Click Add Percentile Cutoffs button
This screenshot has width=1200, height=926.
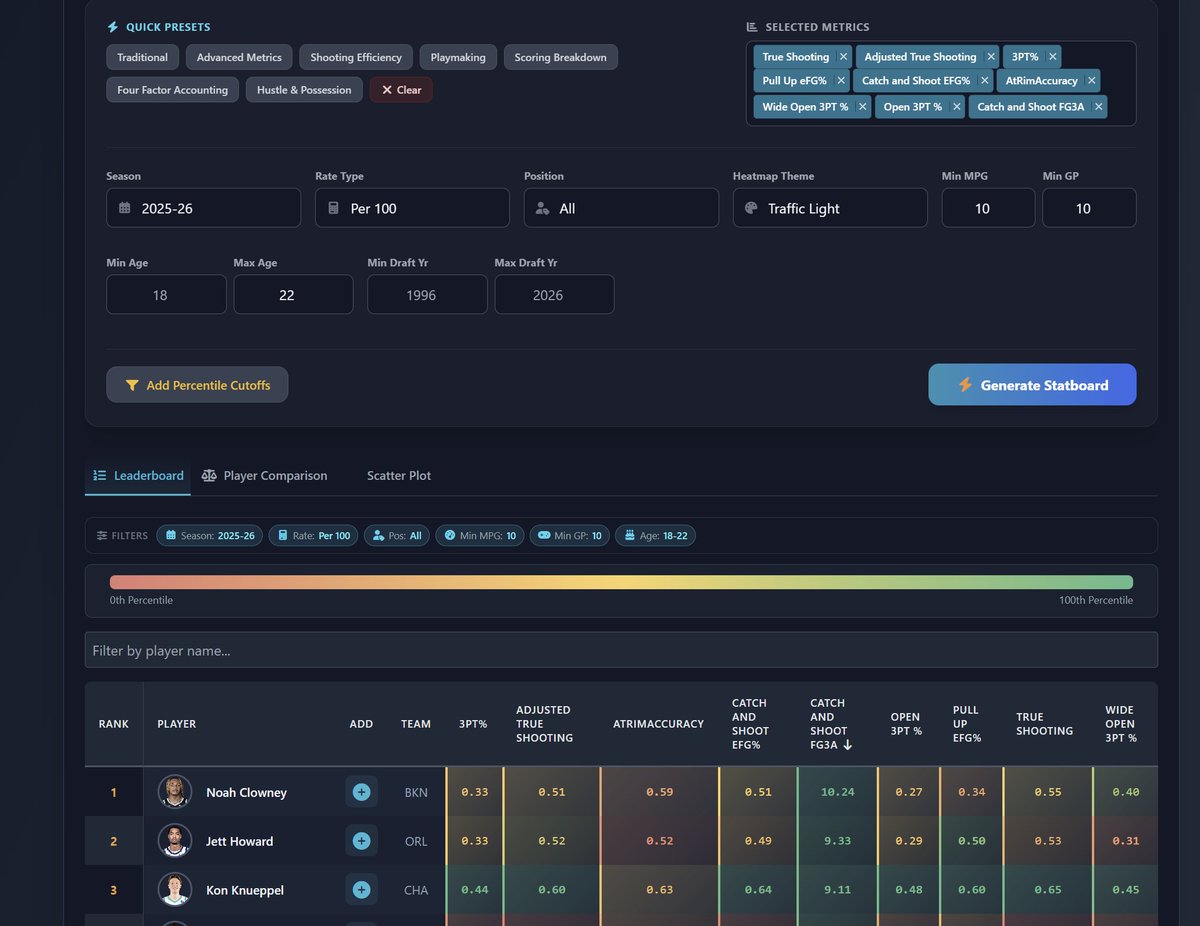197,385
